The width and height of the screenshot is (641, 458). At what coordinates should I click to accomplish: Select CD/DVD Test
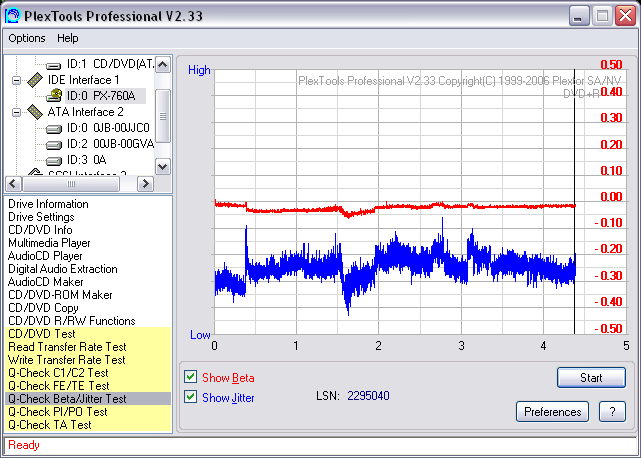pos(88,334)
